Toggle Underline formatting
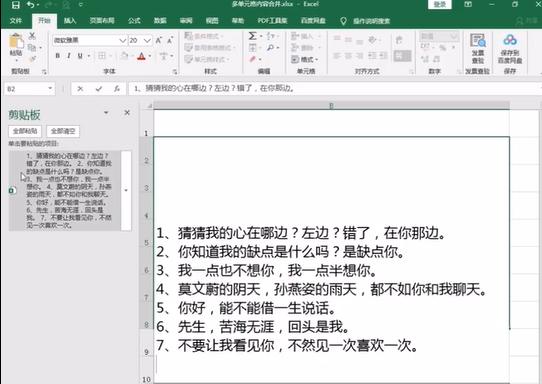Viewport: 542px width, 384px height. [80, 56]
